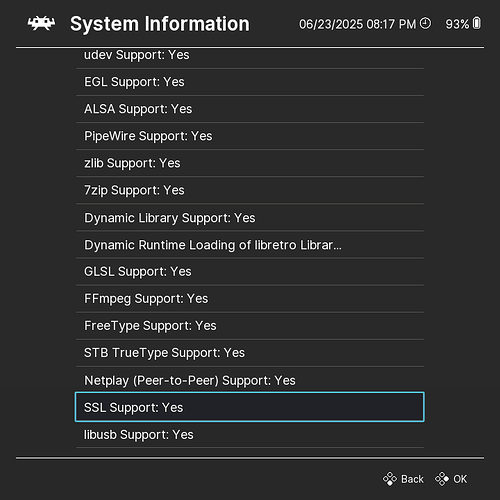This screenshot has height=500, width=500.
Task: Select STB TrueType Support item
Action: tap(250, 353)
